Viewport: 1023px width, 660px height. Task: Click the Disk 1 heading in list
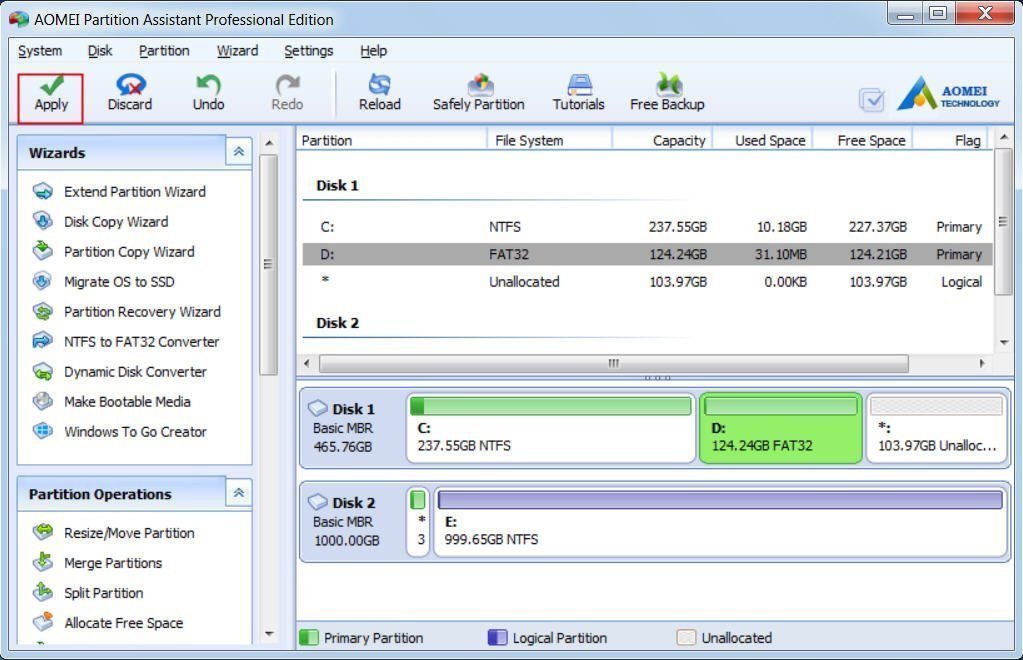click(337, 186)
